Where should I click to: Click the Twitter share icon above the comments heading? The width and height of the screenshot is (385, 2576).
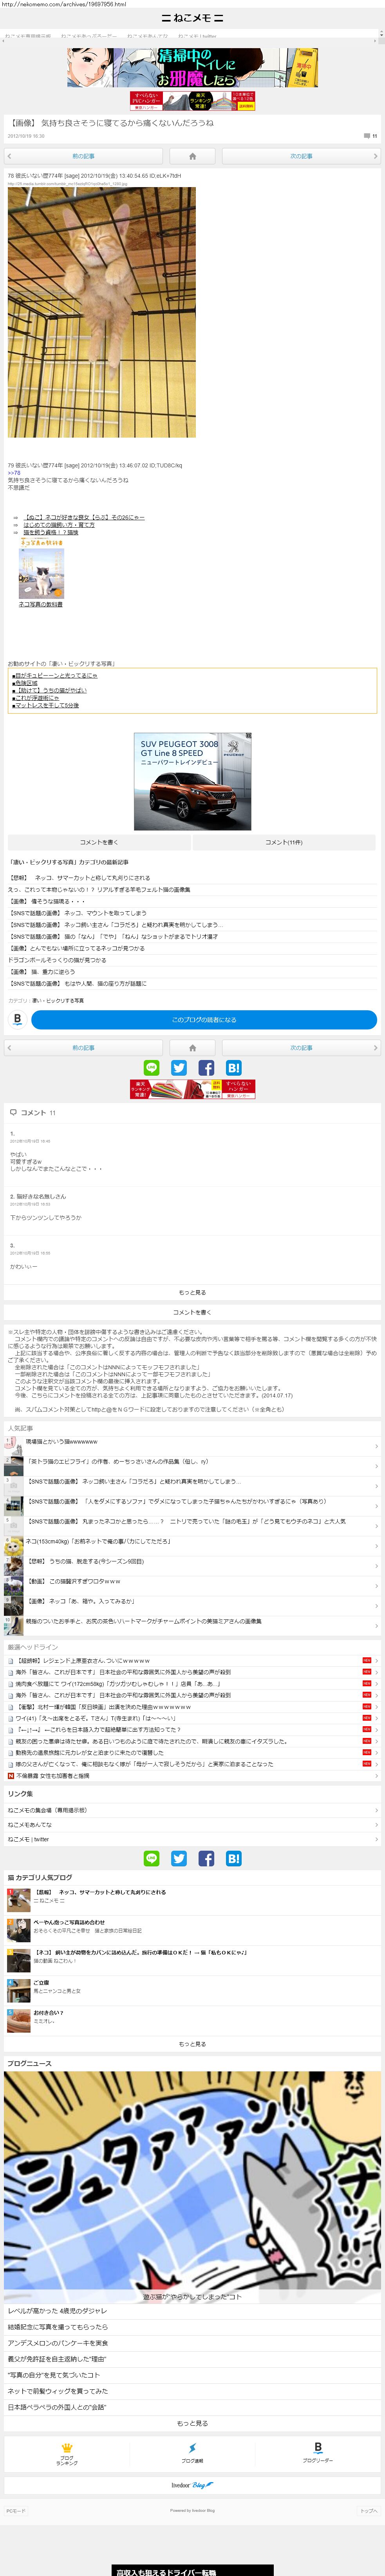coord(179,1068)
